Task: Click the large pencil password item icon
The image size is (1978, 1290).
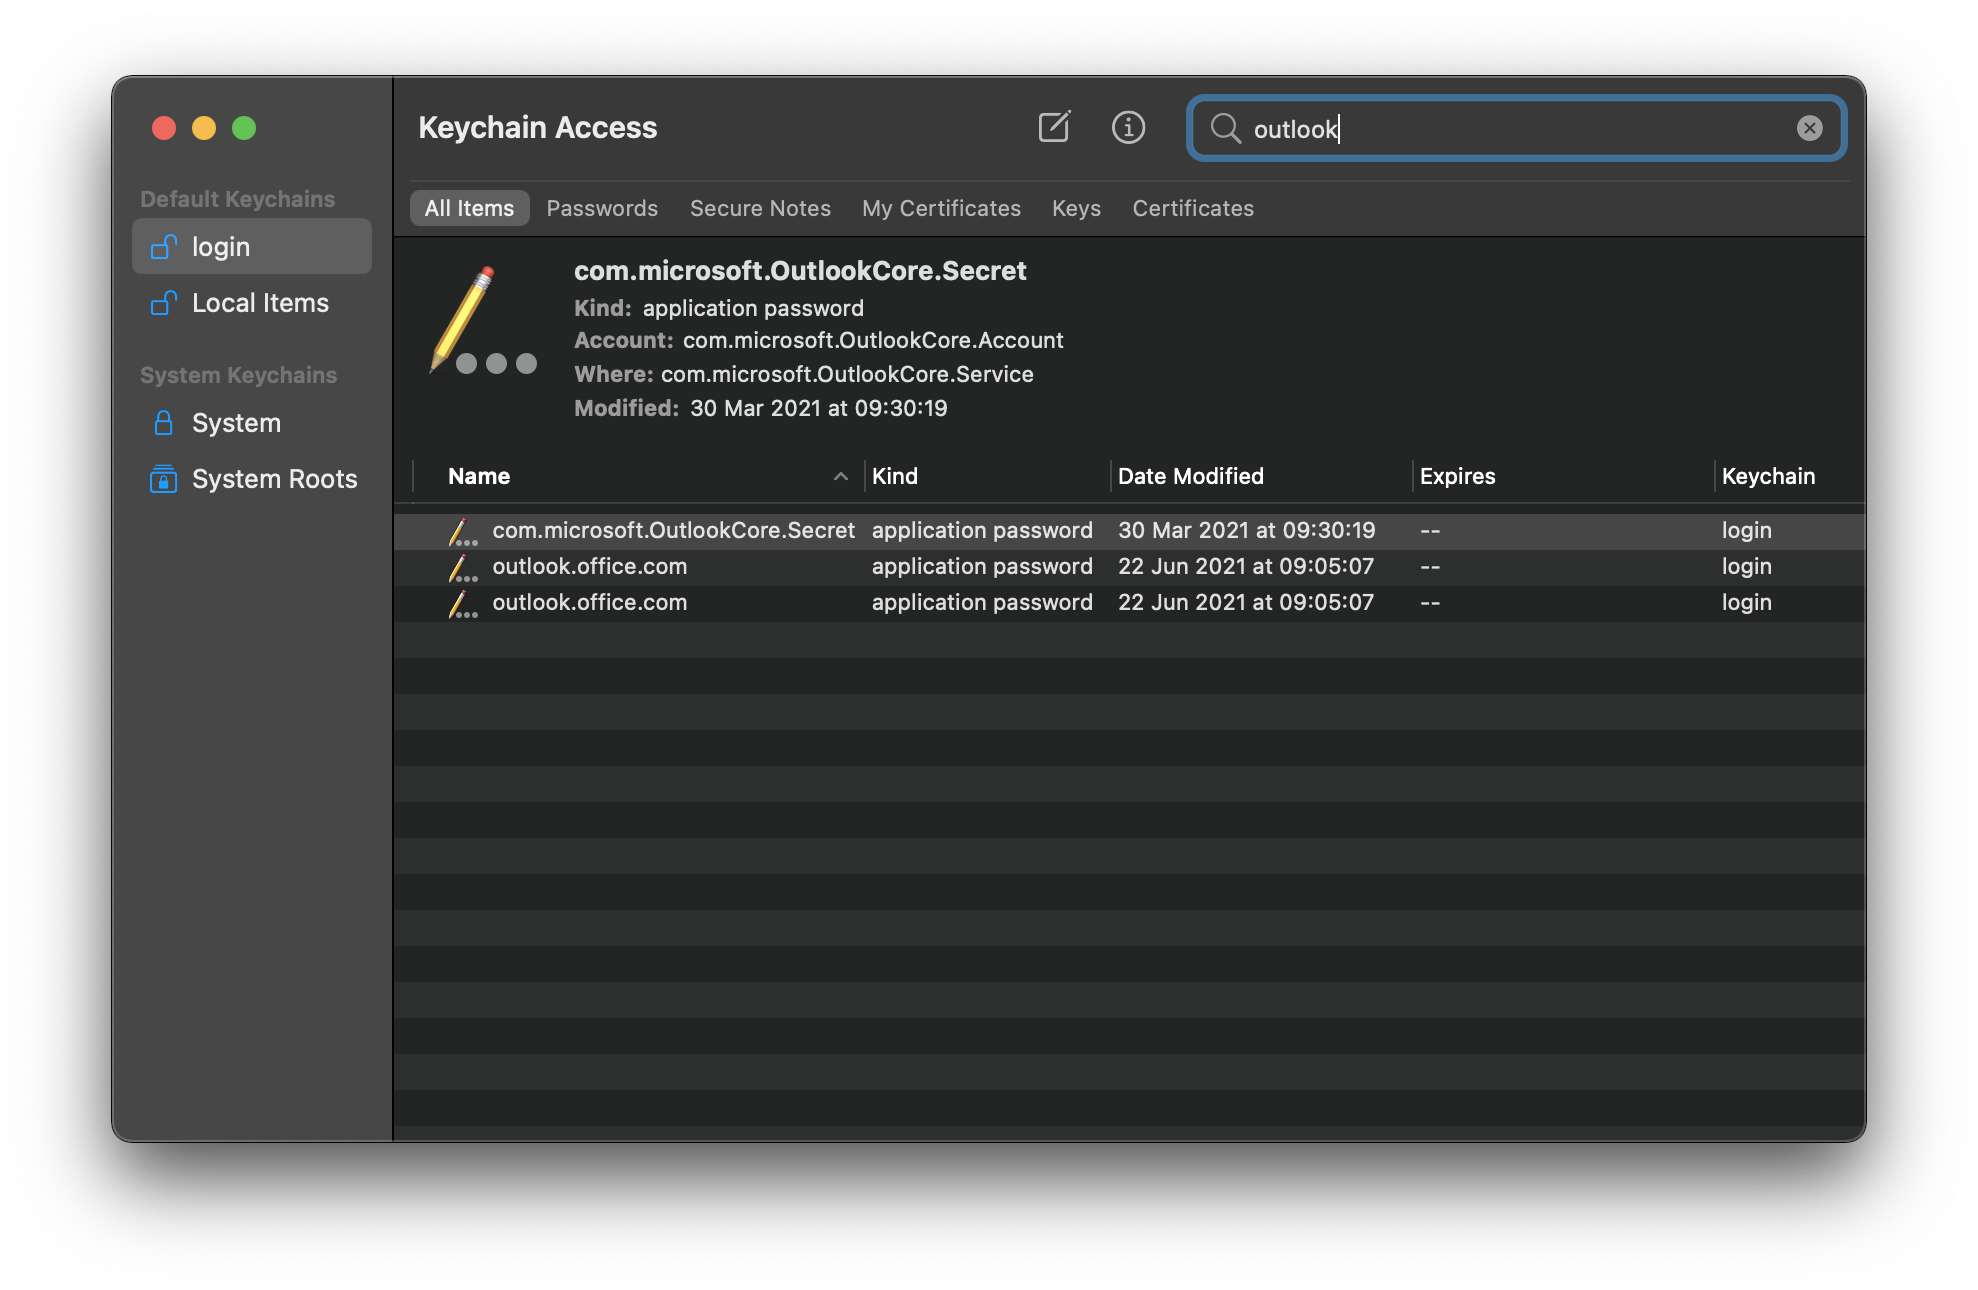Action: pyautogui.click(x=483, y=320)
